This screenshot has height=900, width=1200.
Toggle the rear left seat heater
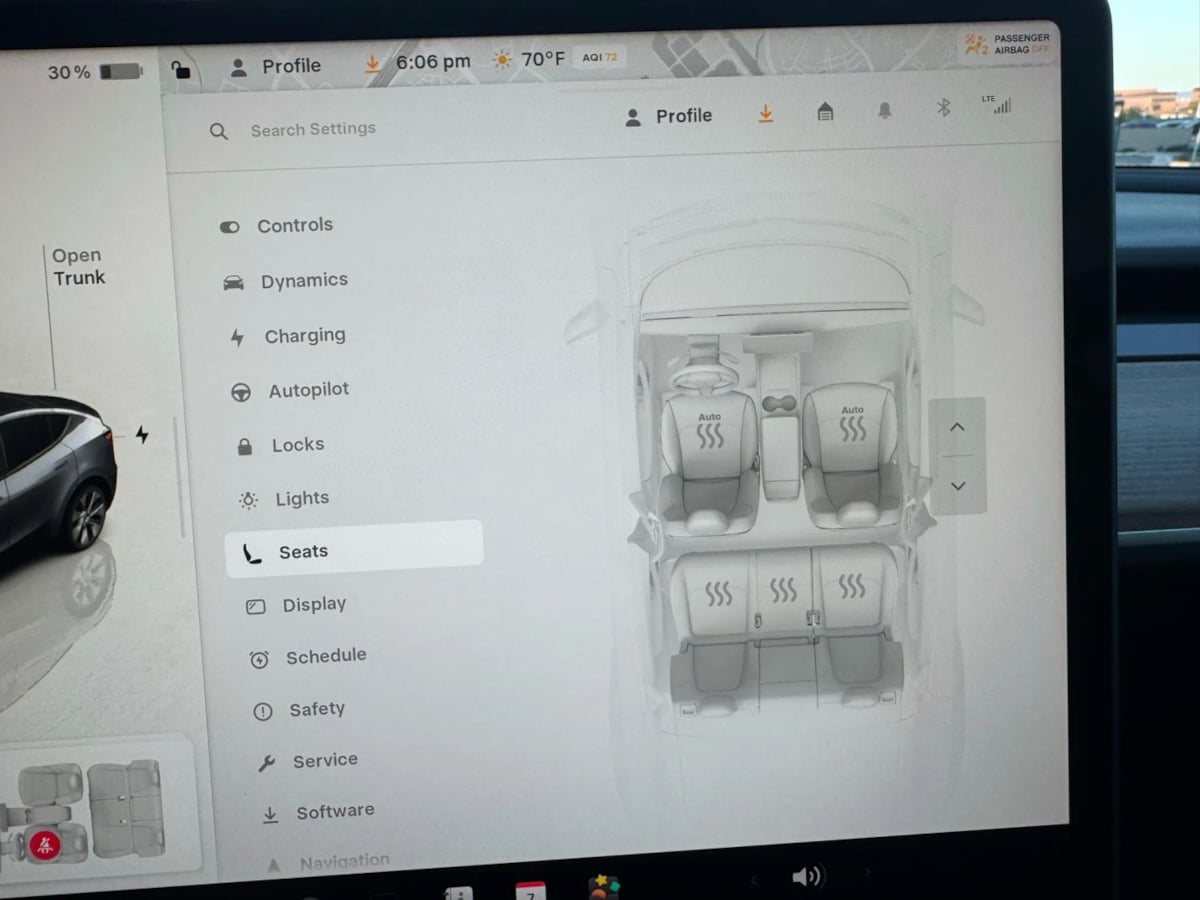coord(718,593)
